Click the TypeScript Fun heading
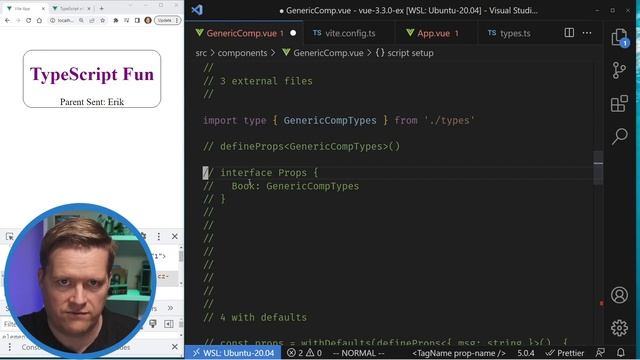This screenshot has width=640, height=360. click(92, 74)
